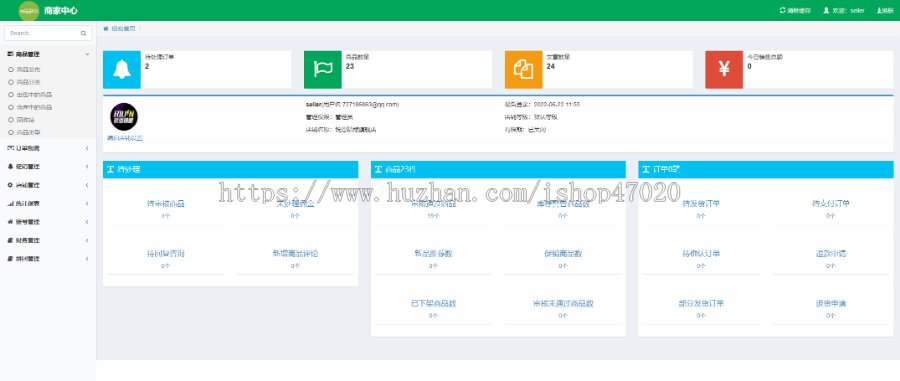The height and width of the screenshot is (381, 900).
Task: Open the 商品类型 submenu item
Action: pos(28,132)
